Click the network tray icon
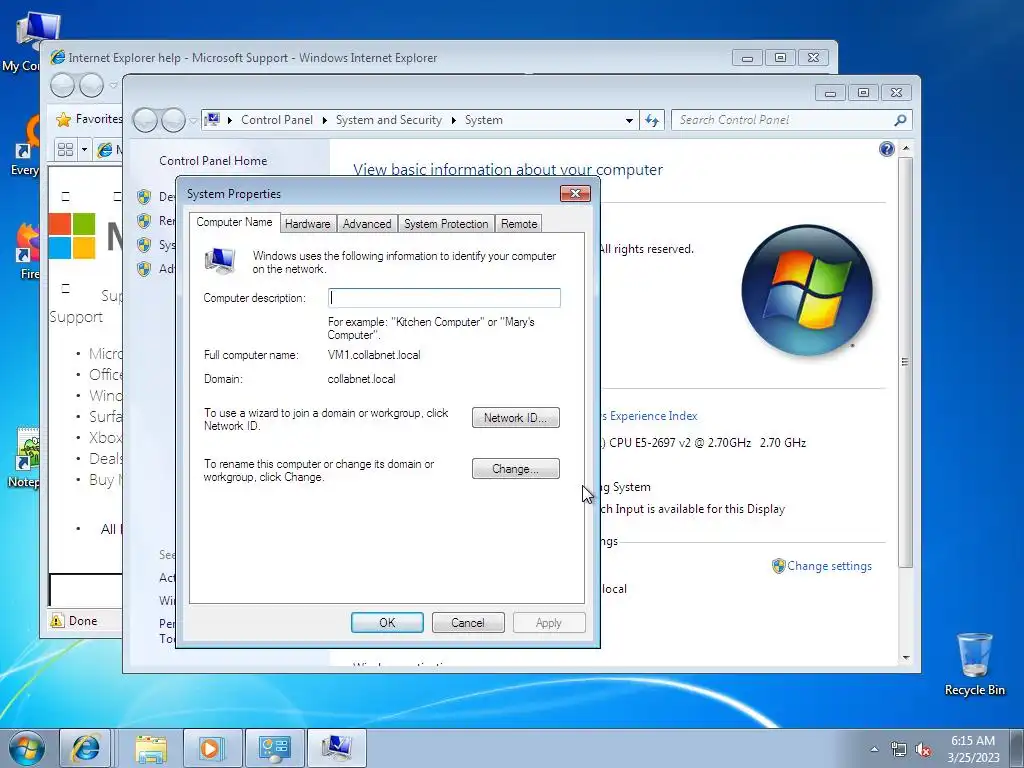The height and width of the screenshot is (768, 1024). point(899,750)
